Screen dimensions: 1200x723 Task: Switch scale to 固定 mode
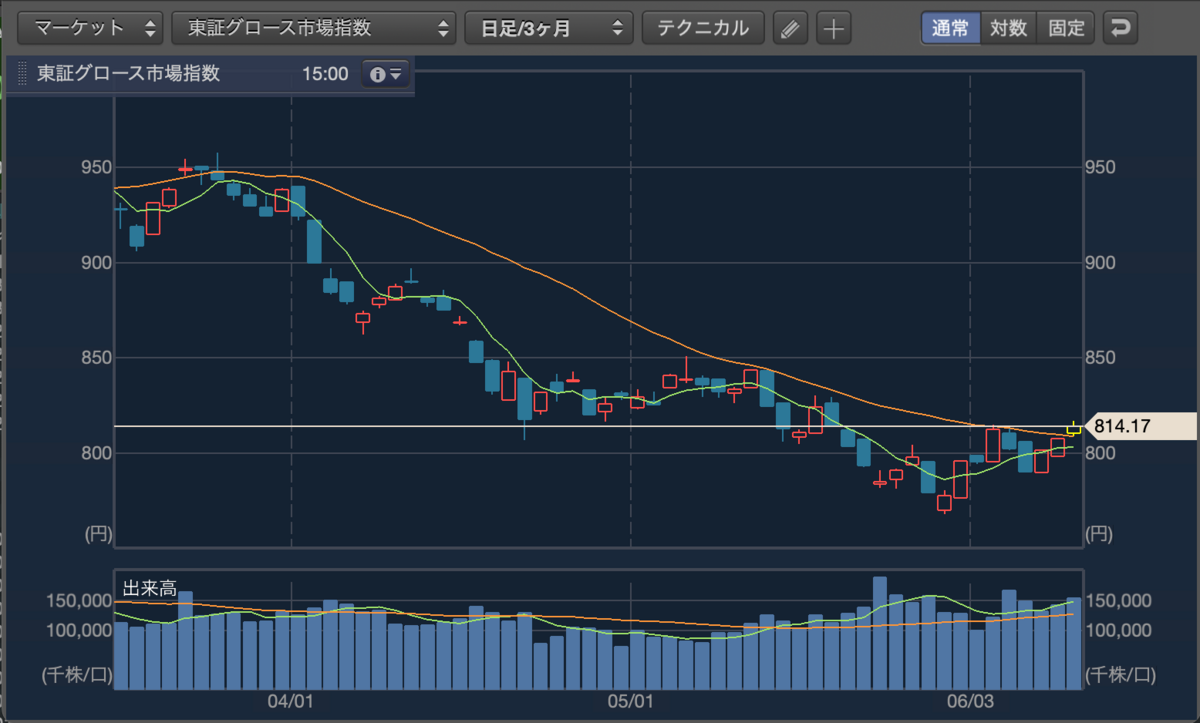pyautogui.click(x=1066, y=27)
